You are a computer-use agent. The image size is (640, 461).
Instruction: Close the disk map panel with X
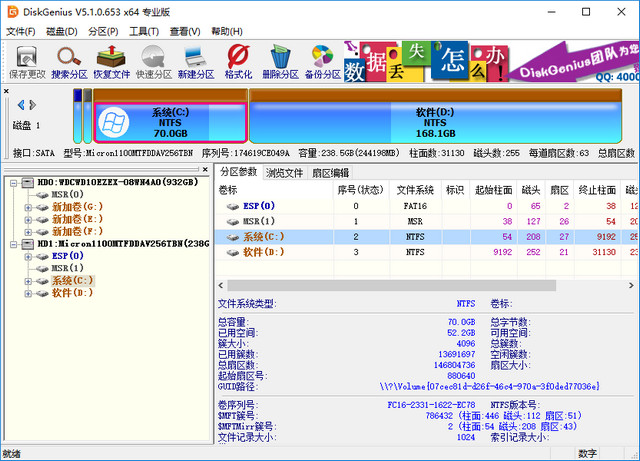pos(6,91)
